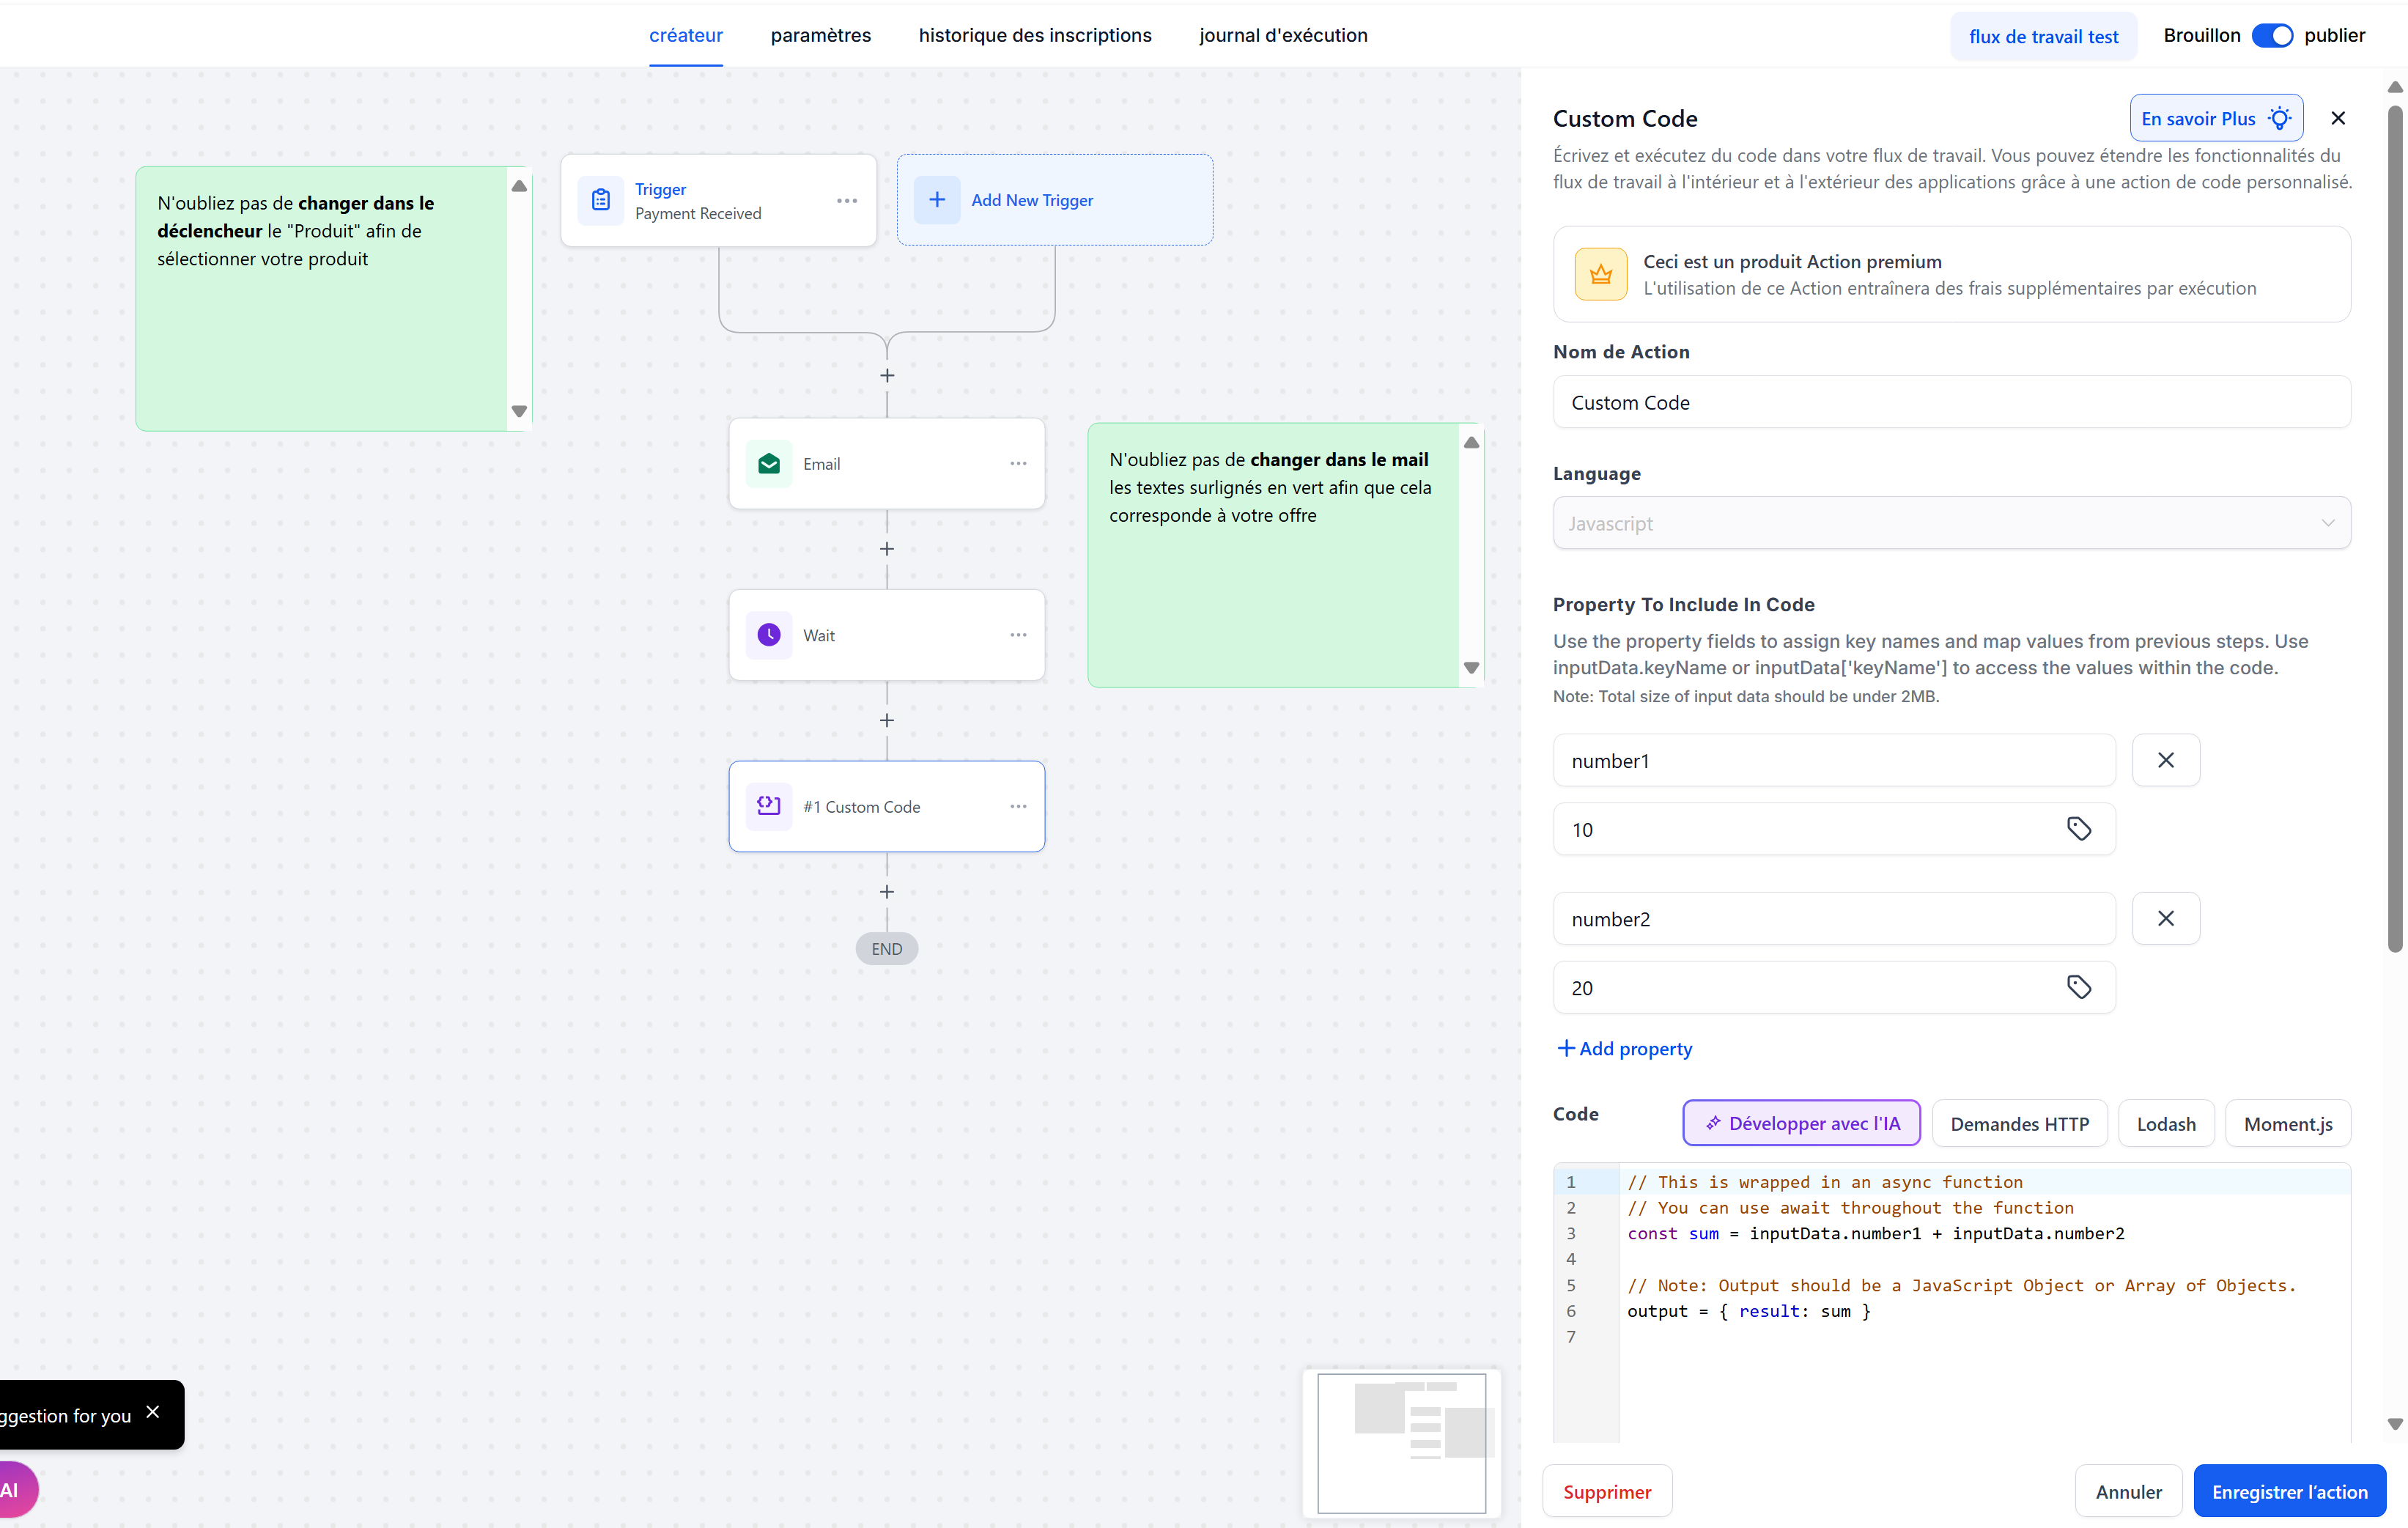Image resolution: width=2408 pixels, height=1528 pixels.
Task: Open the Email node three-dot menu
Action: [1018, 464]
